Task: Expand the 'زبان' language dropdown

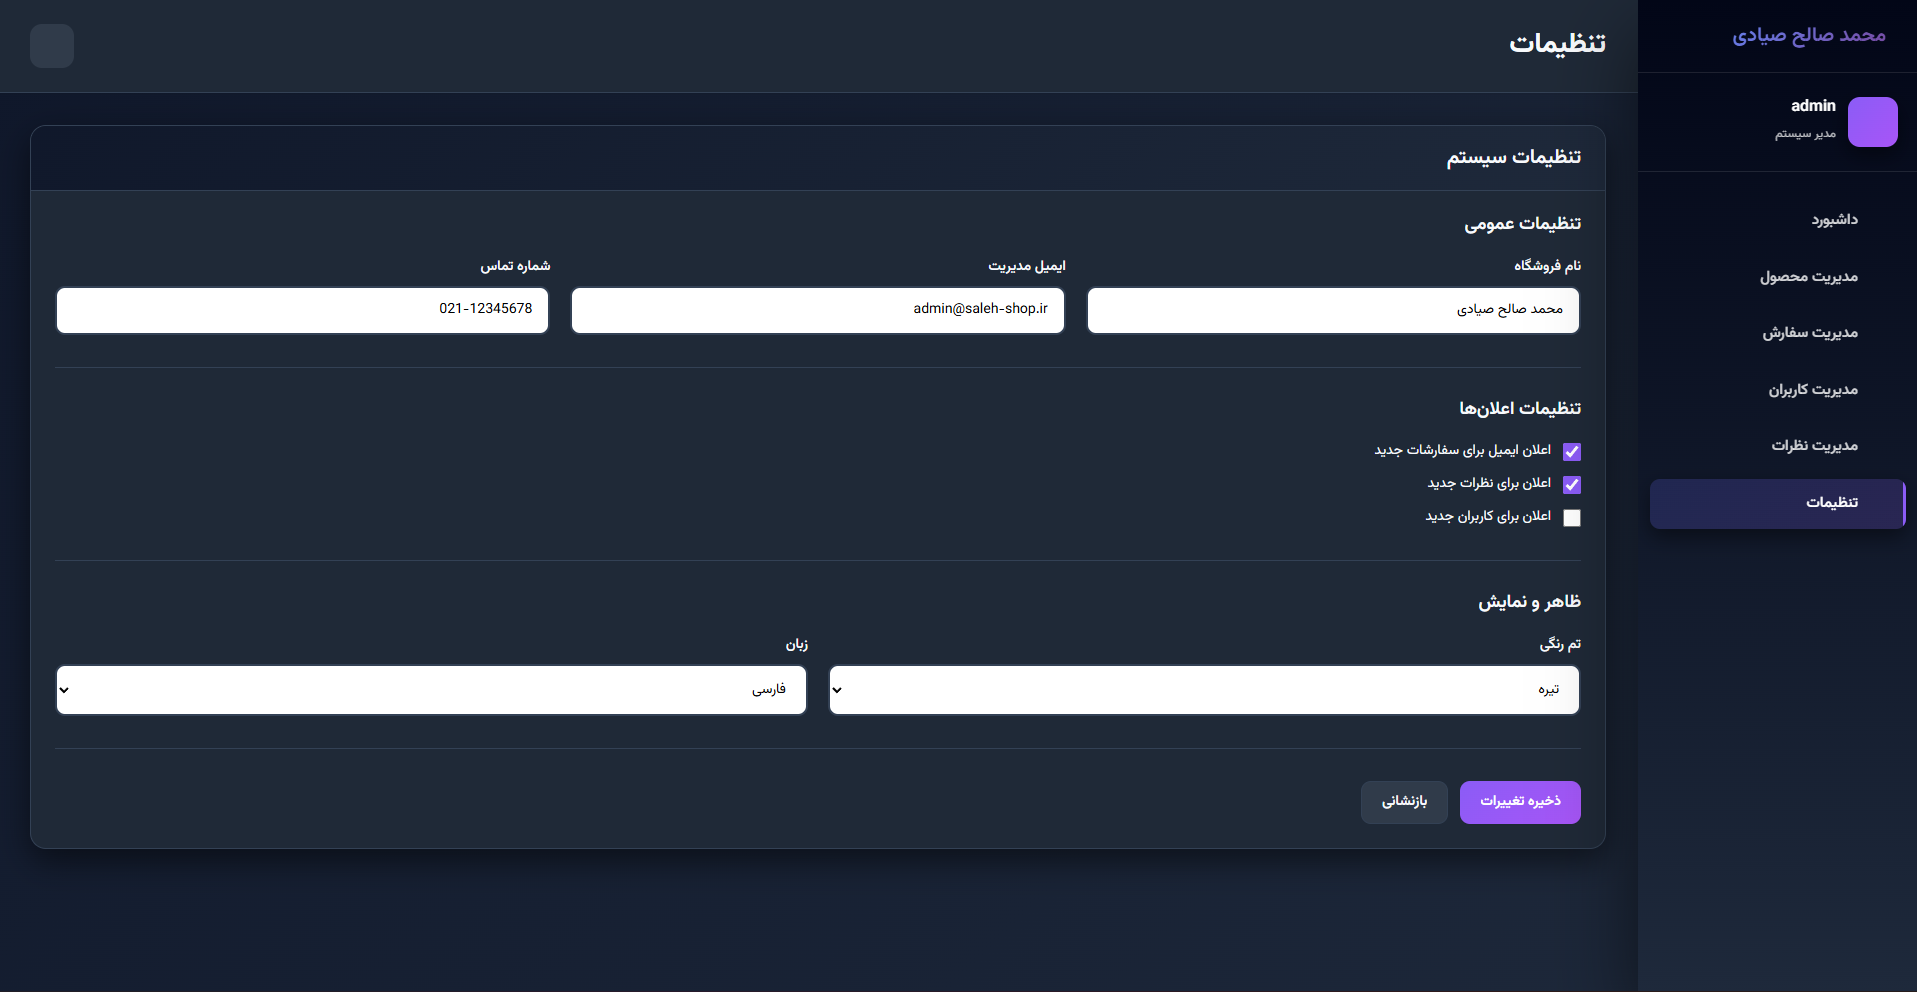Action: tap(431, 690)
